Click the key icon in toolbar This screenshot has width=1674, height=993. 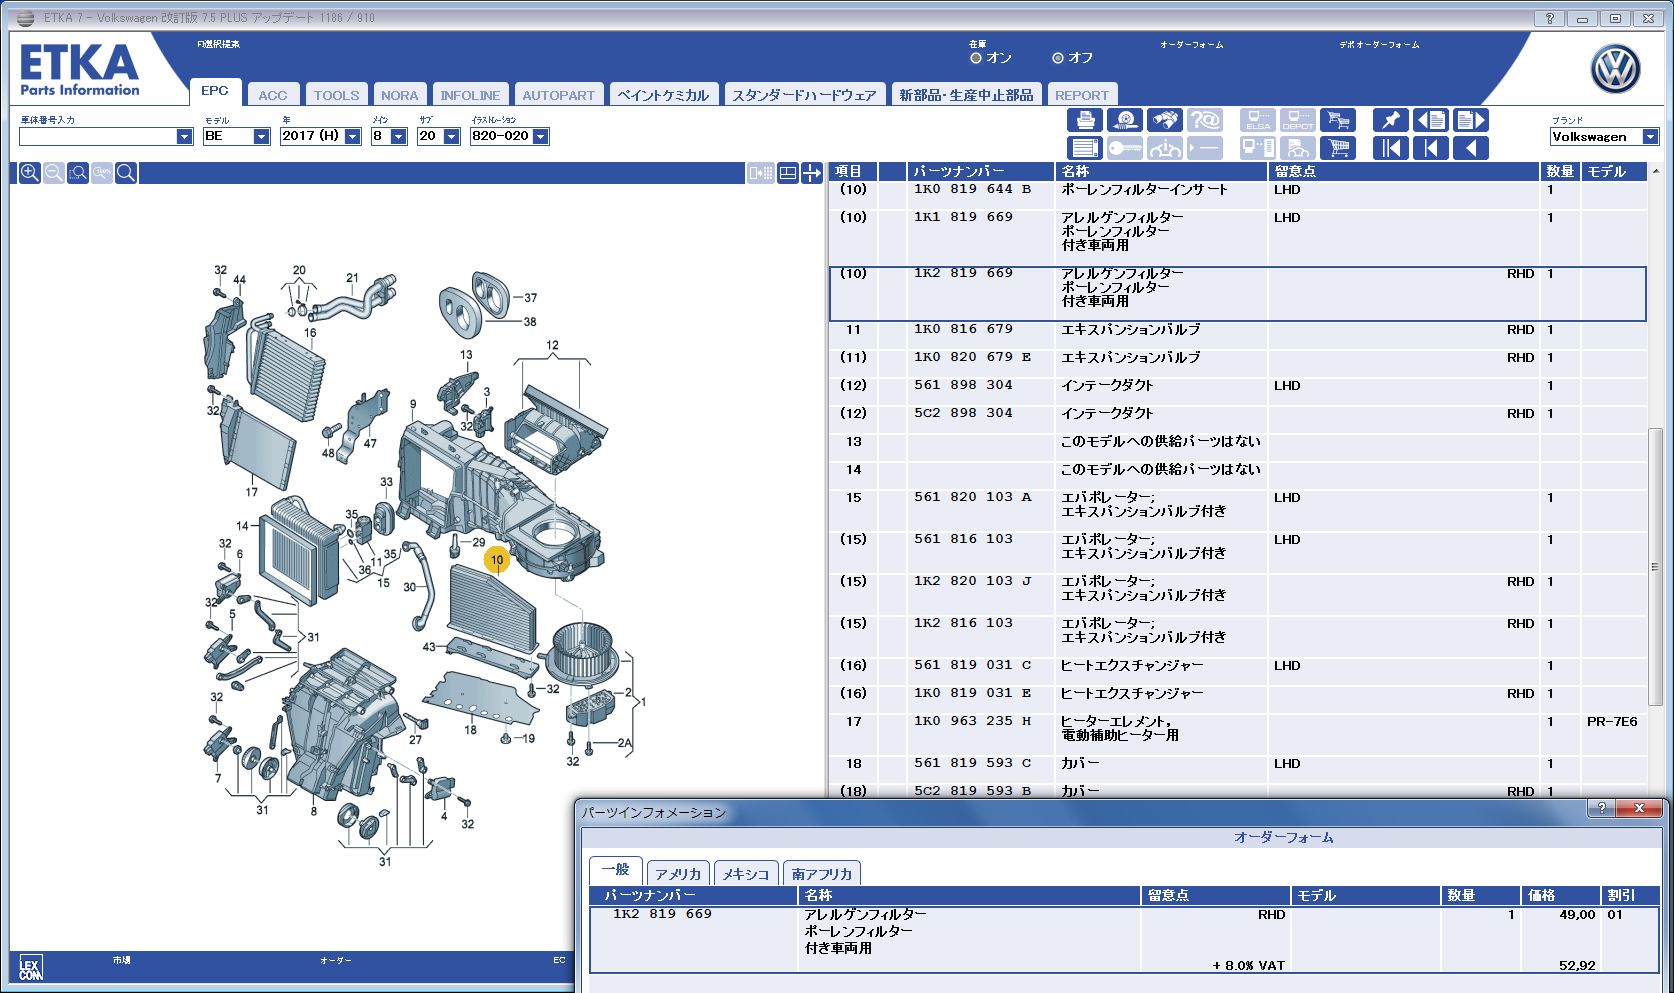(x=1124, y=149)
